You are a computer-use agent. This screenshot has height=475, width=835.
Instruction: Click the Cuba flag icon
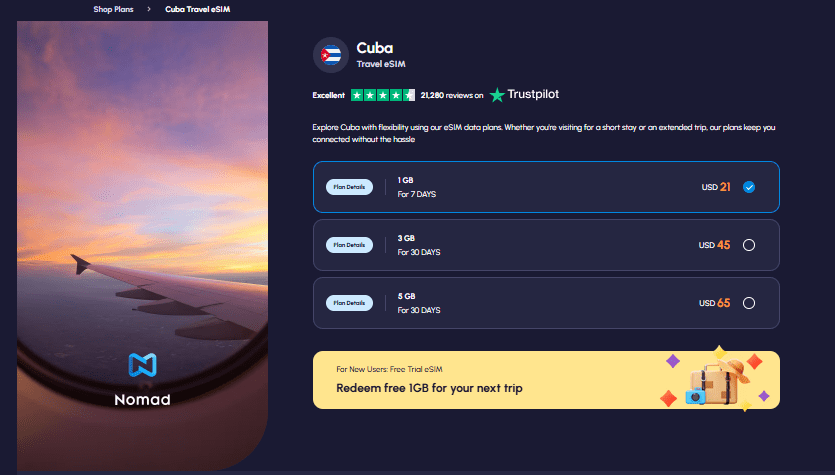point(331,54)
